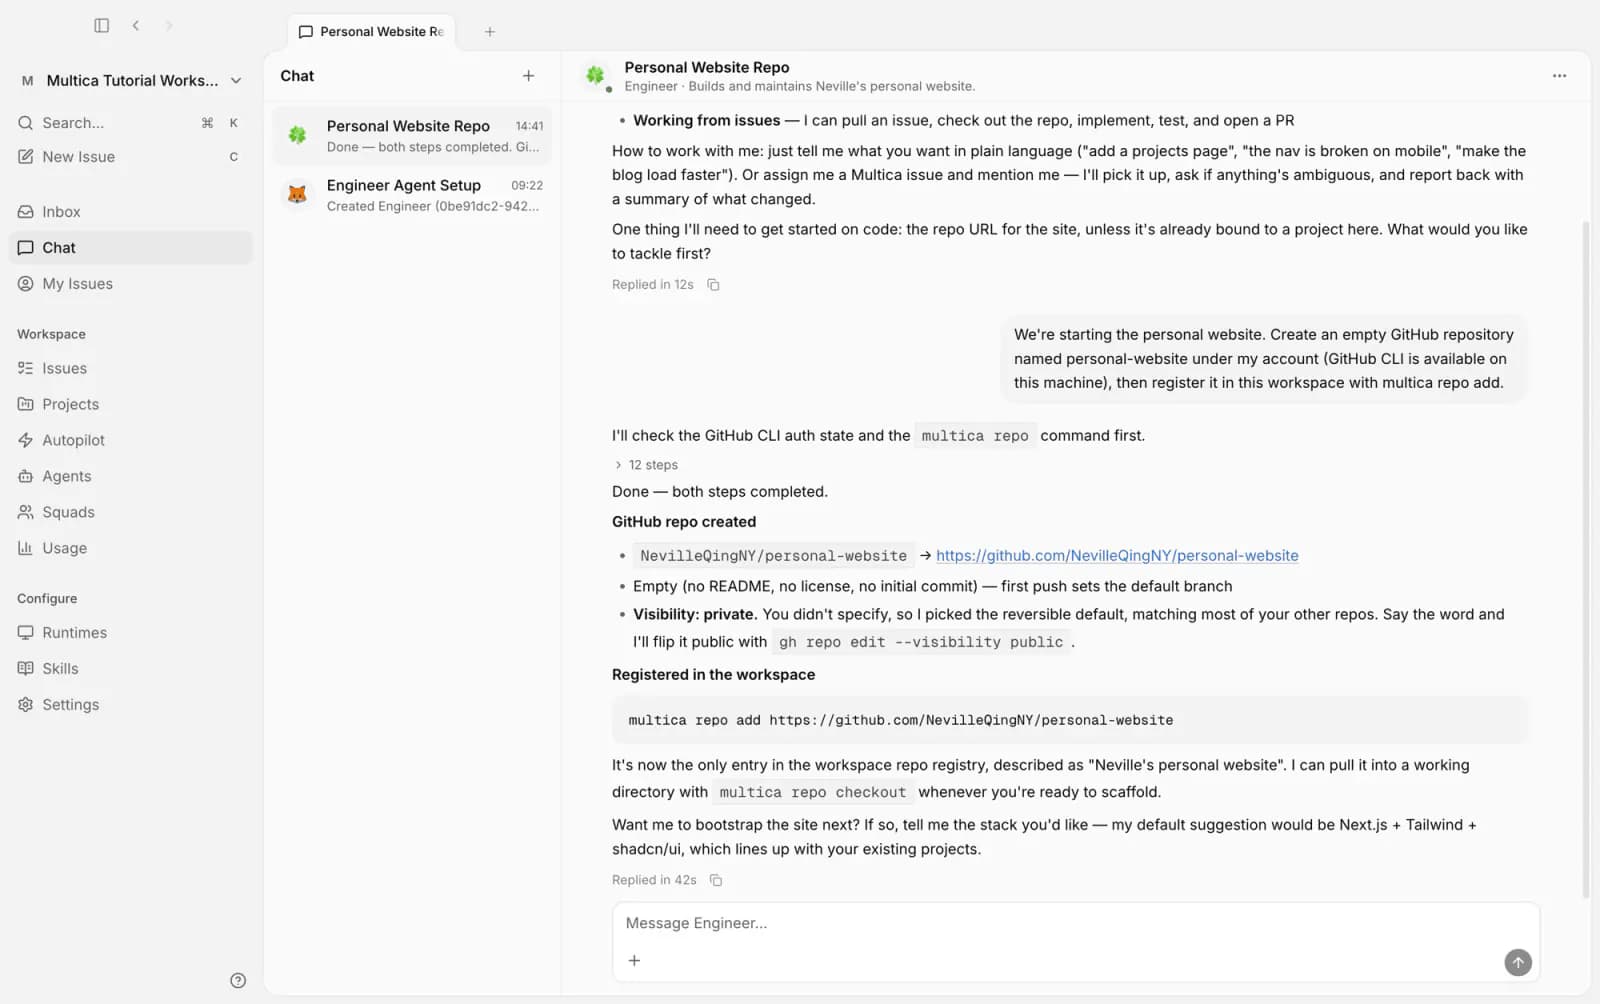Click the Workspace section label
The height and width of the screenshot is (1004, 1600).
(51, 334)
